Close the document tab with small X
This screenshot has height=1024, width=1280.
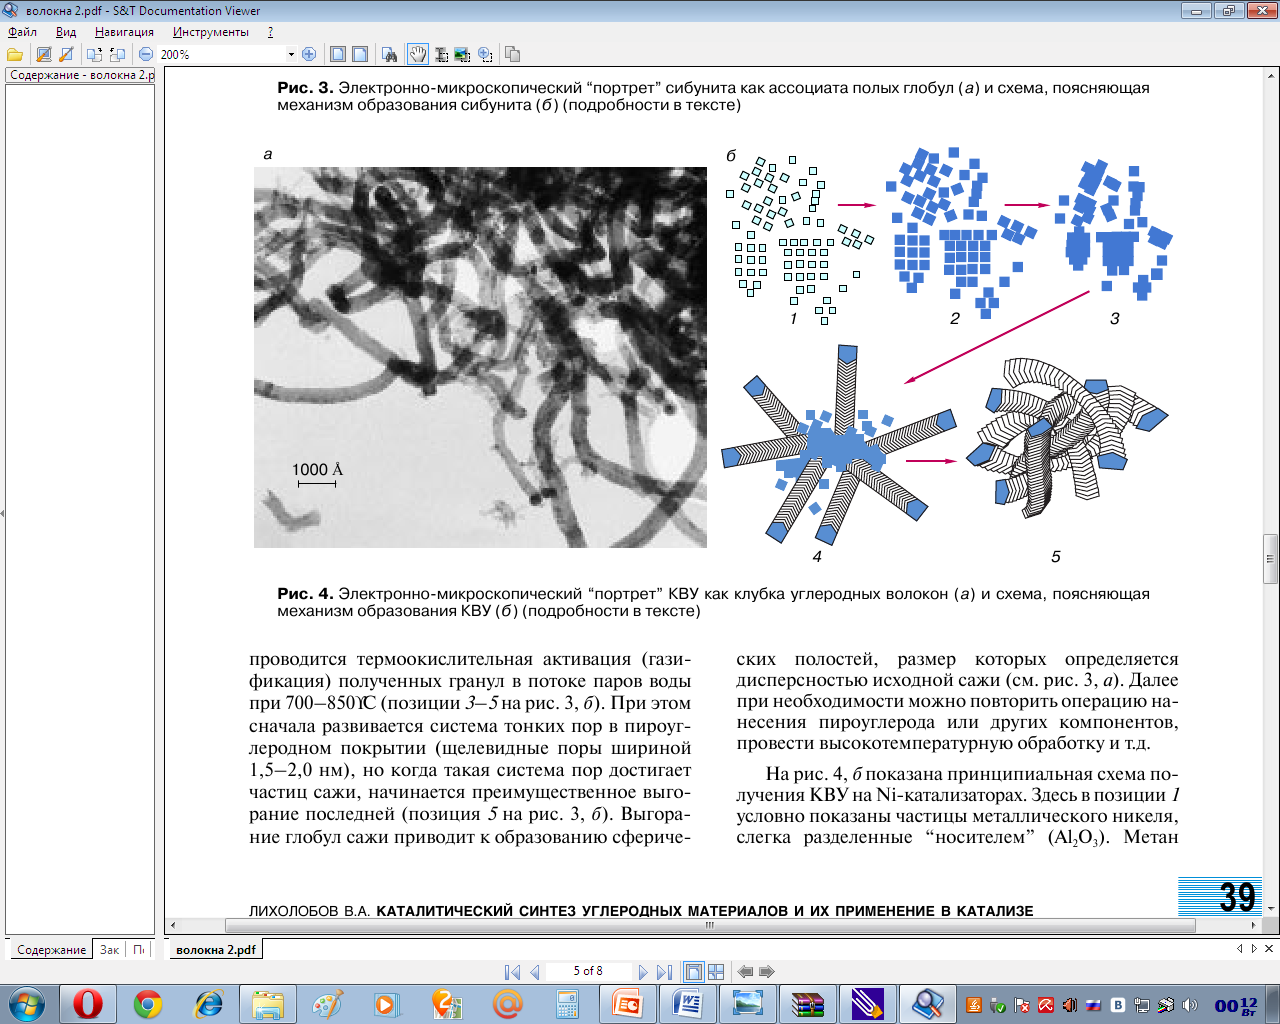click(x=1269, y=948)
